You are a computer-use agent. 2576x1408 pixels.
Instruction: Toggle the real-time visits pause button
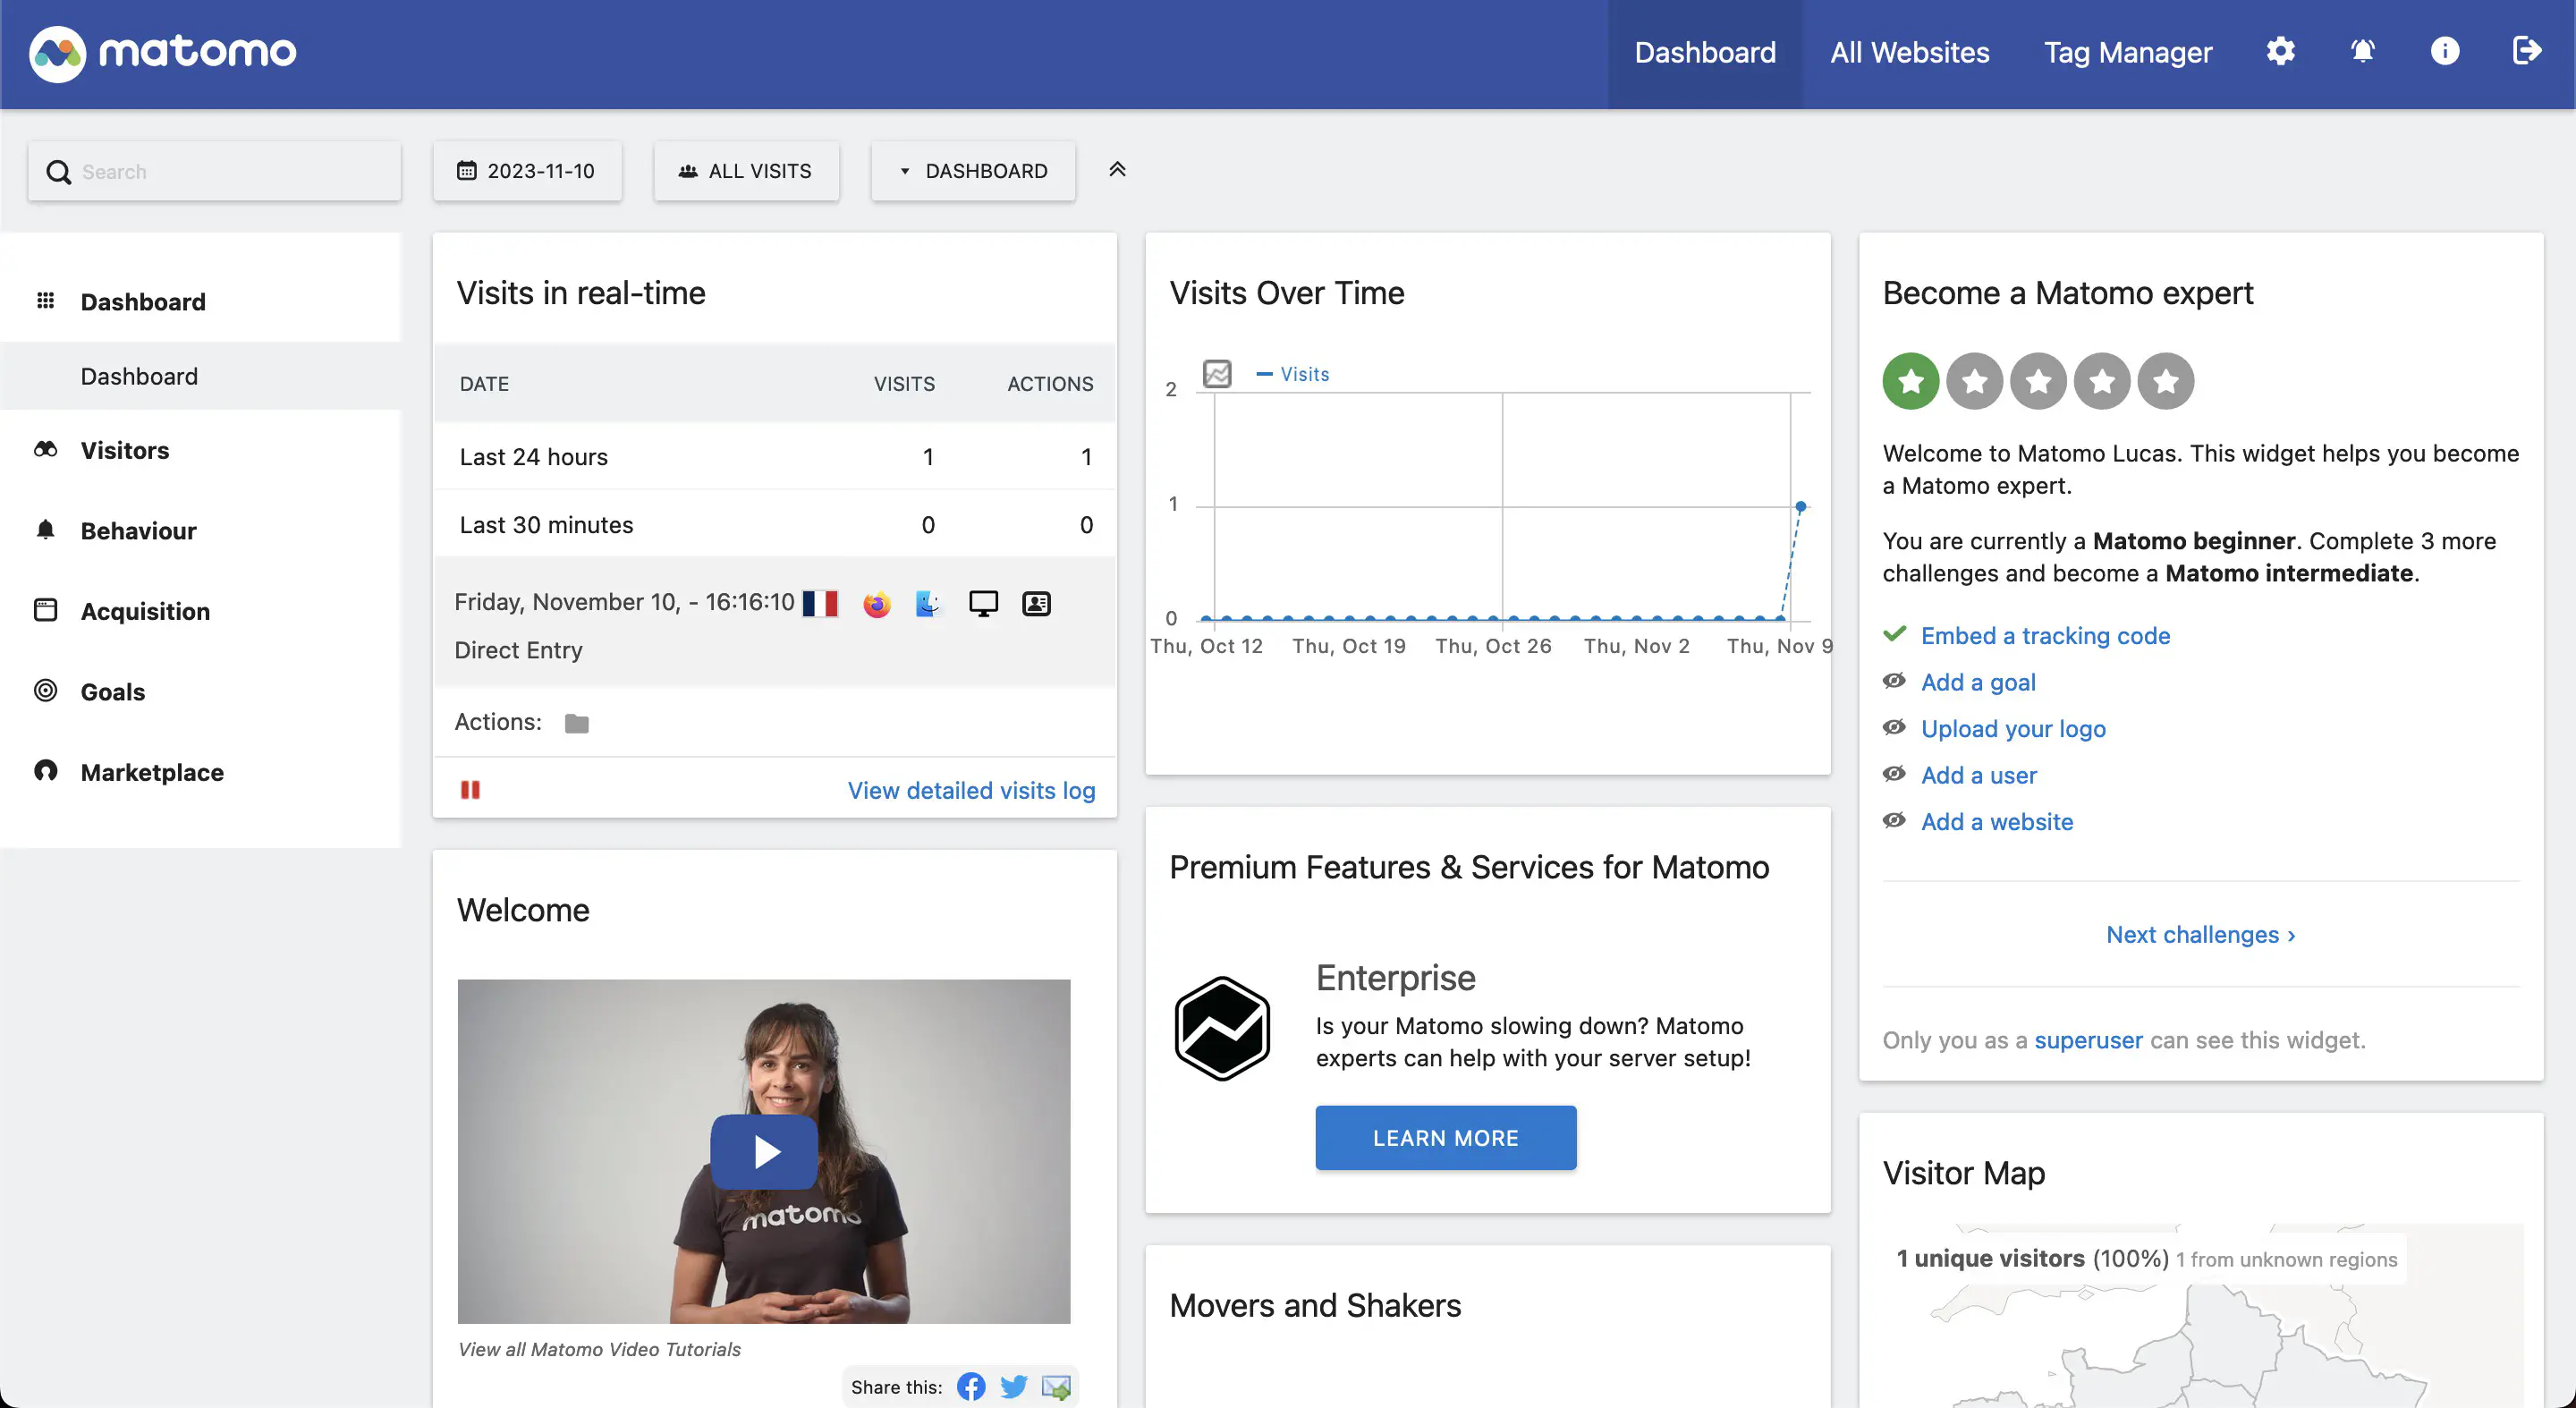pyautogui.click(x=470, y=789)
